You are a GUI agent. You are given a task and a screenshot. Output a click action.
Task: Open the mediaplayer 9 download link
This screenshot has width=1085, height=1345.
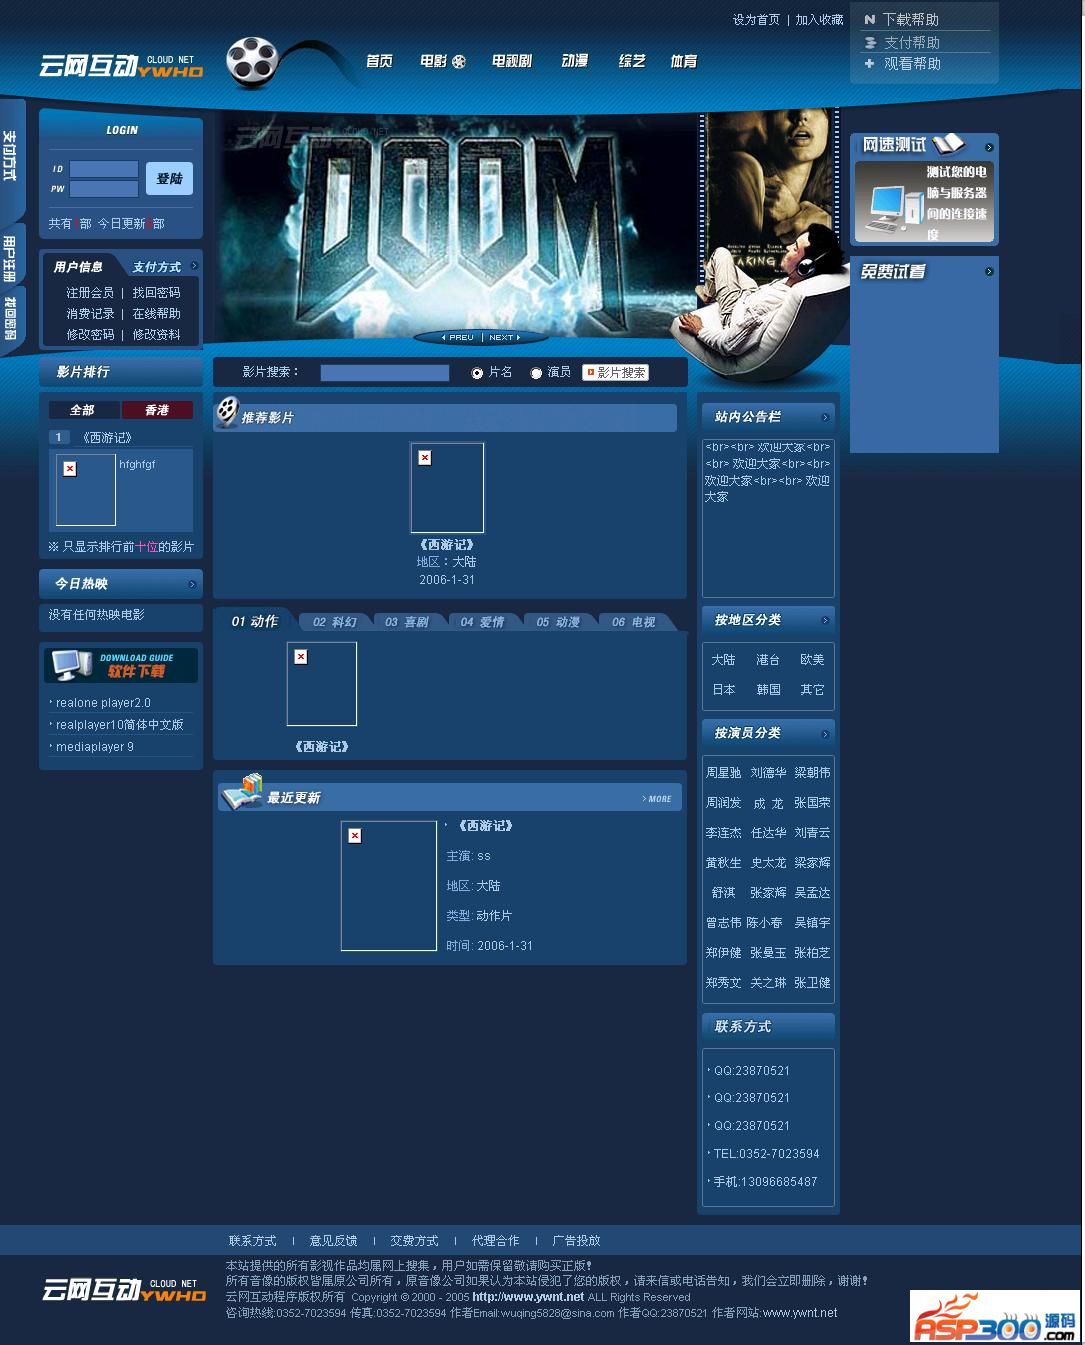click(x=94, y=747)
